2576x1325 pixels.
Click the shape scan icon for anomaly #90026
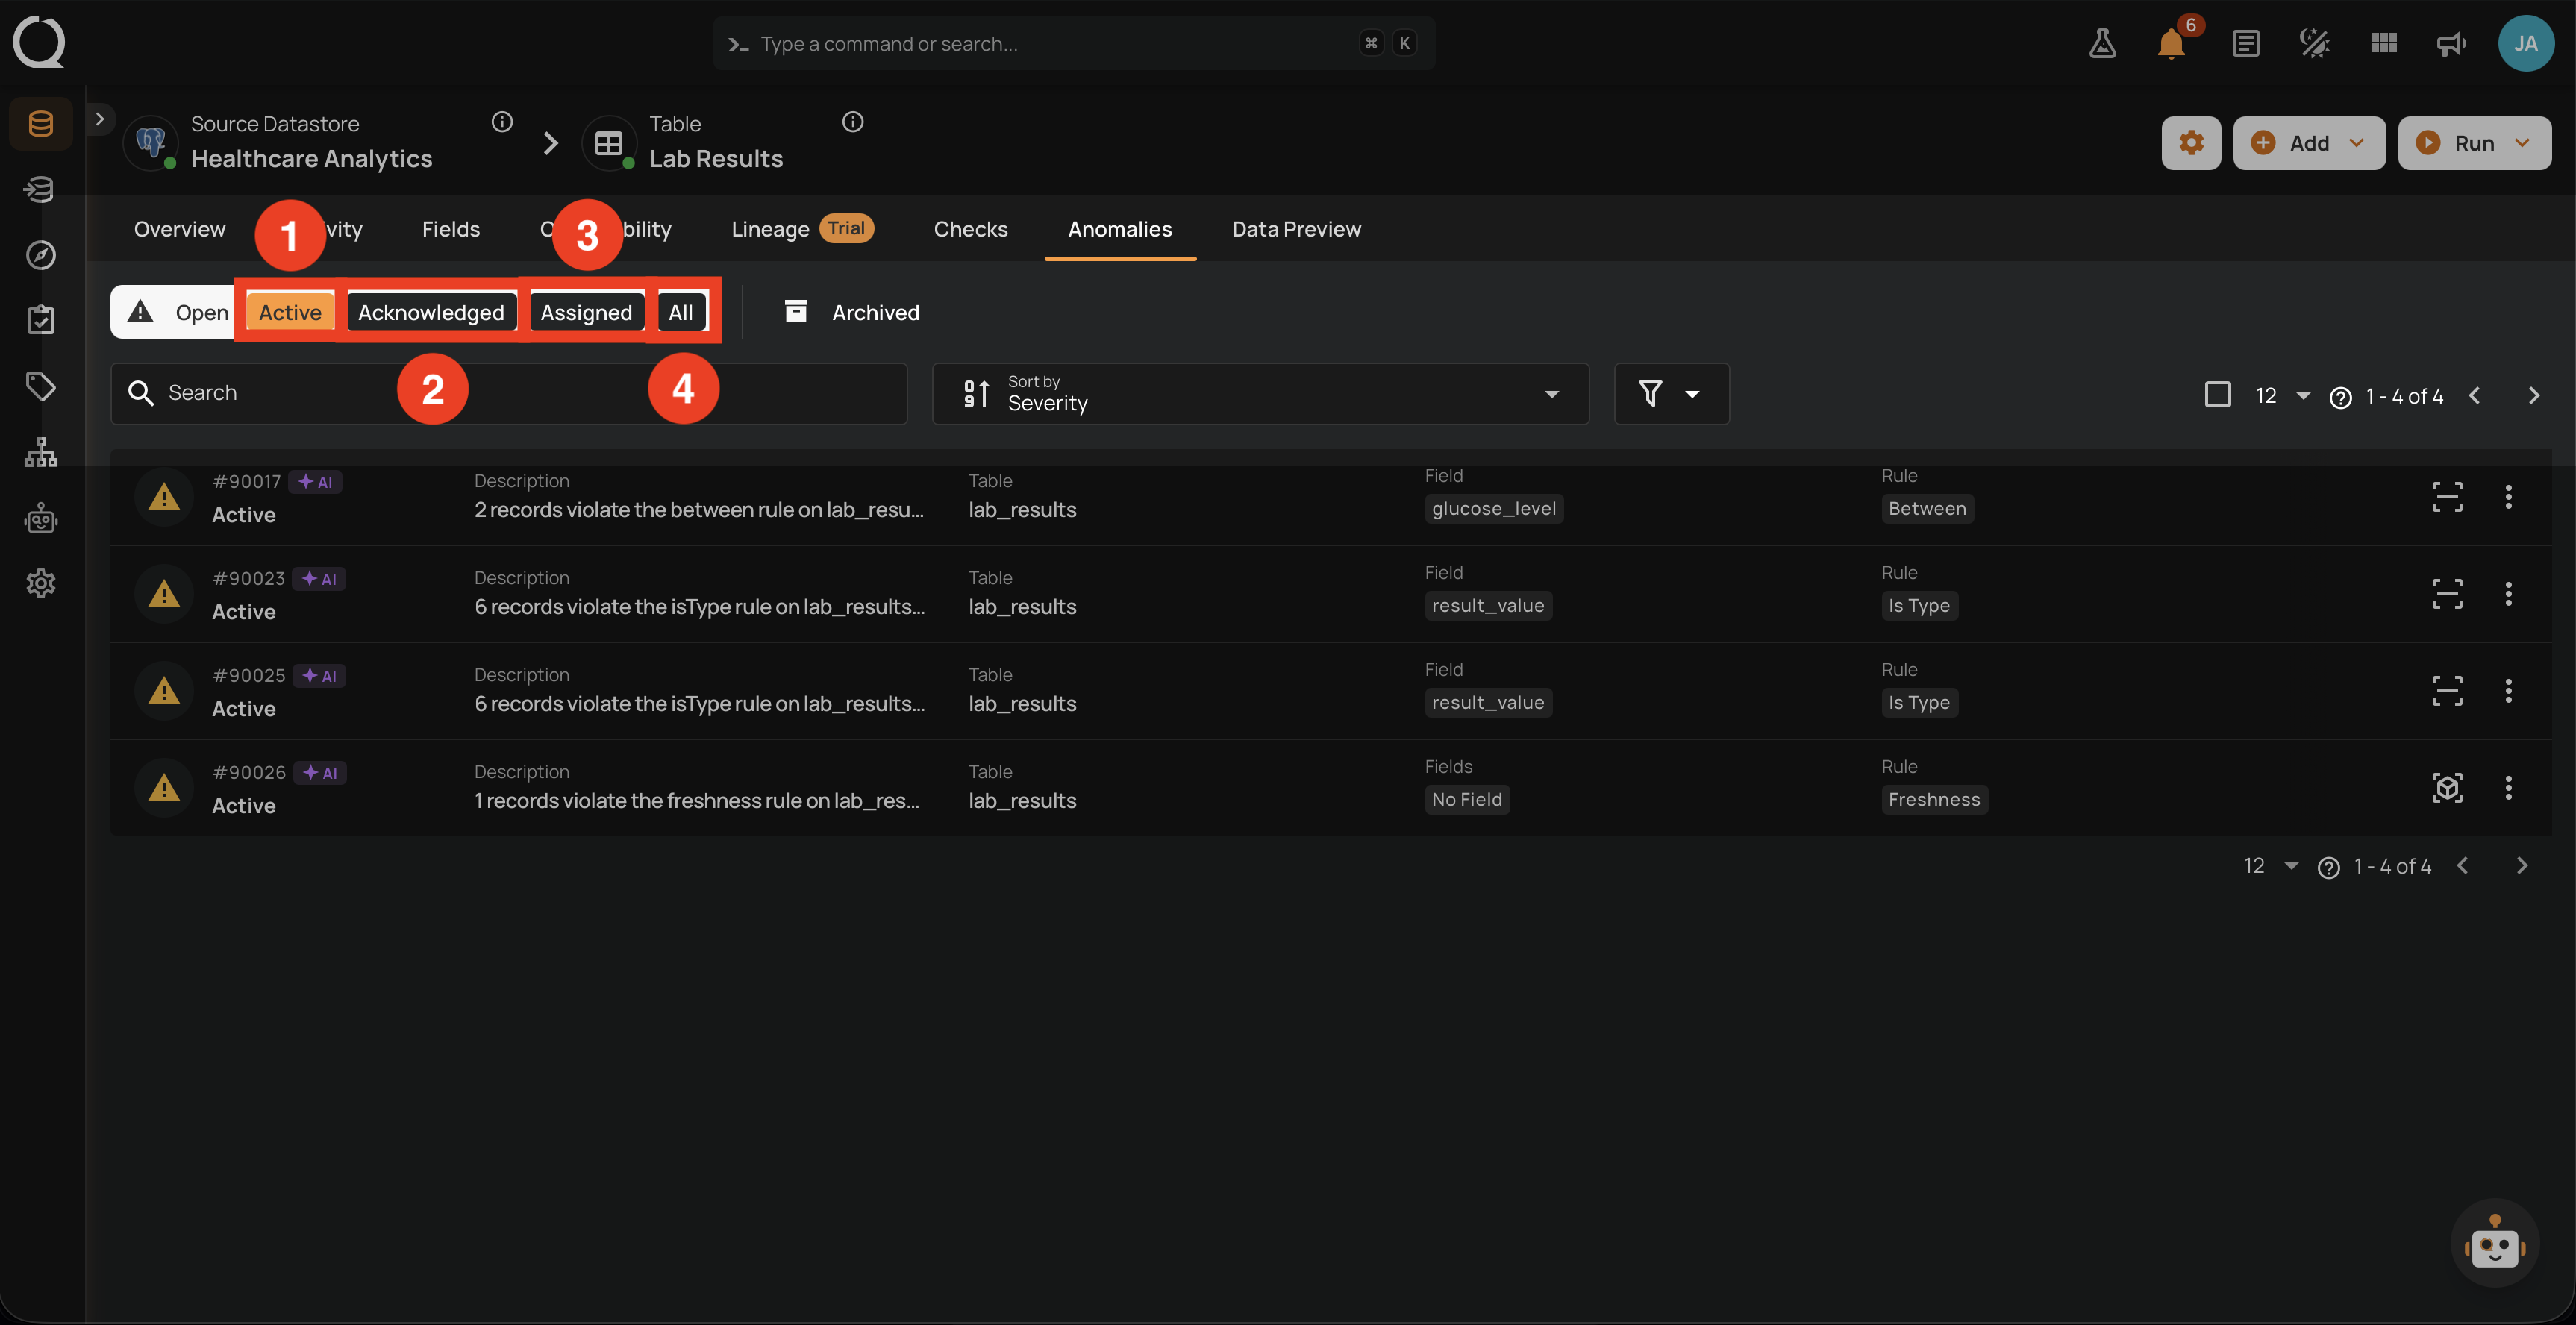[2447, 788]
